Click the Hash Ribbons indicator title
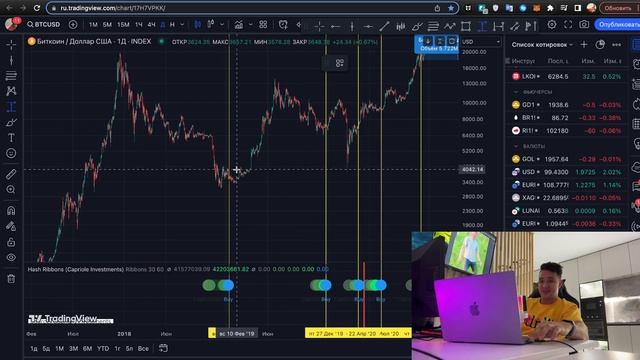The height and width of the screenshot is (360, 640). coord(76,269)
